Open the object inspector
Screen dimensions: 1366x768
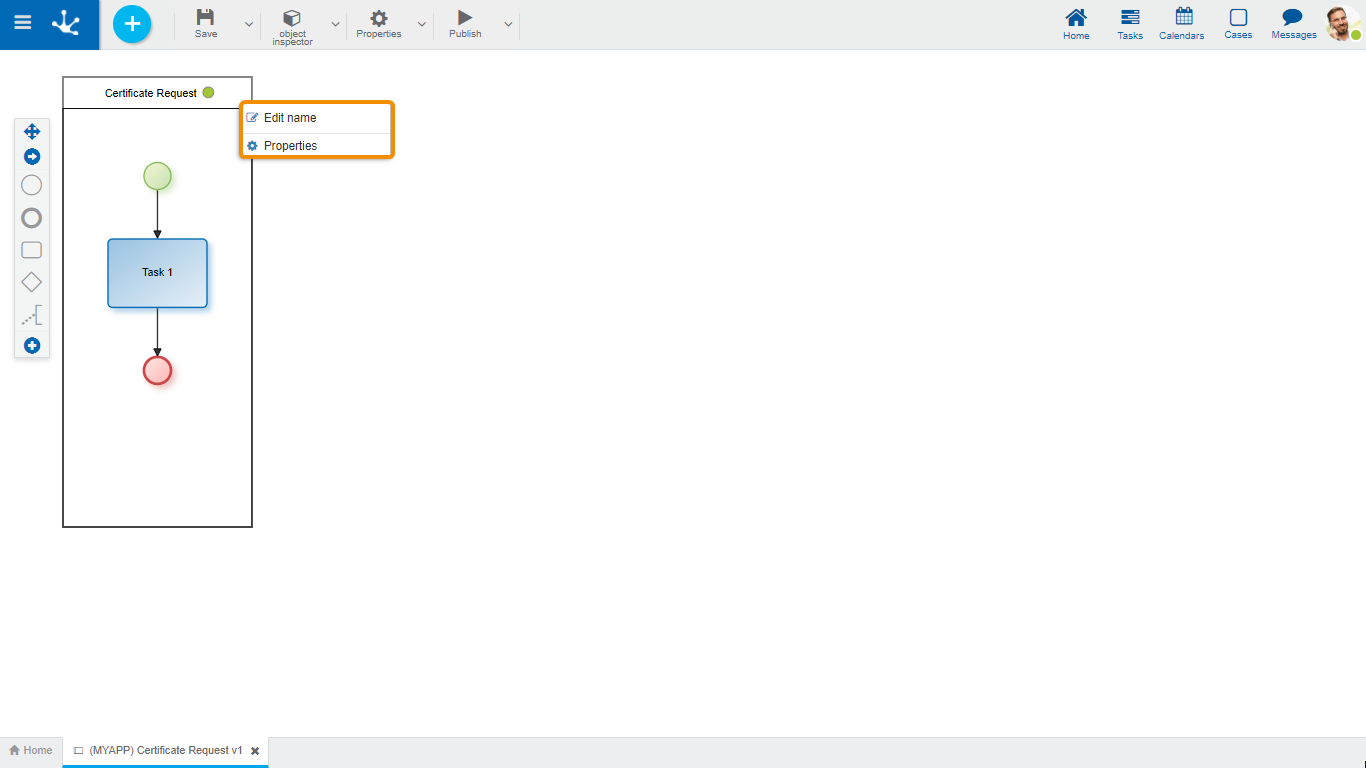pos(292,26)
